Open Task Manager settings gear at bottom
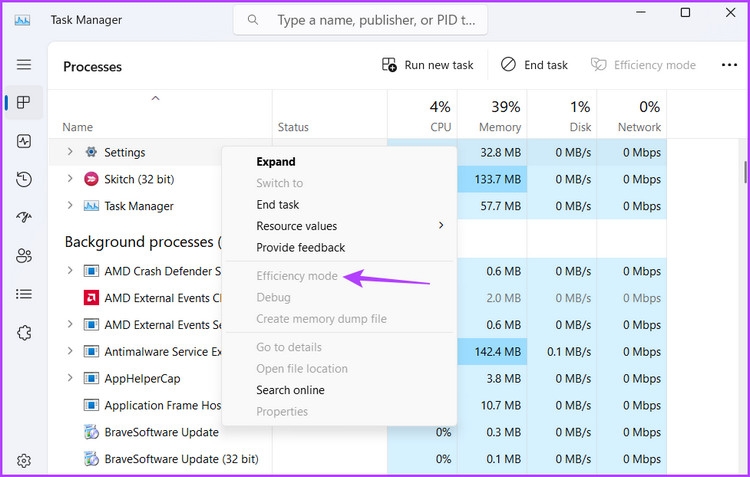The width and height of the screenshot is (750, 477). tap(24, 461)
